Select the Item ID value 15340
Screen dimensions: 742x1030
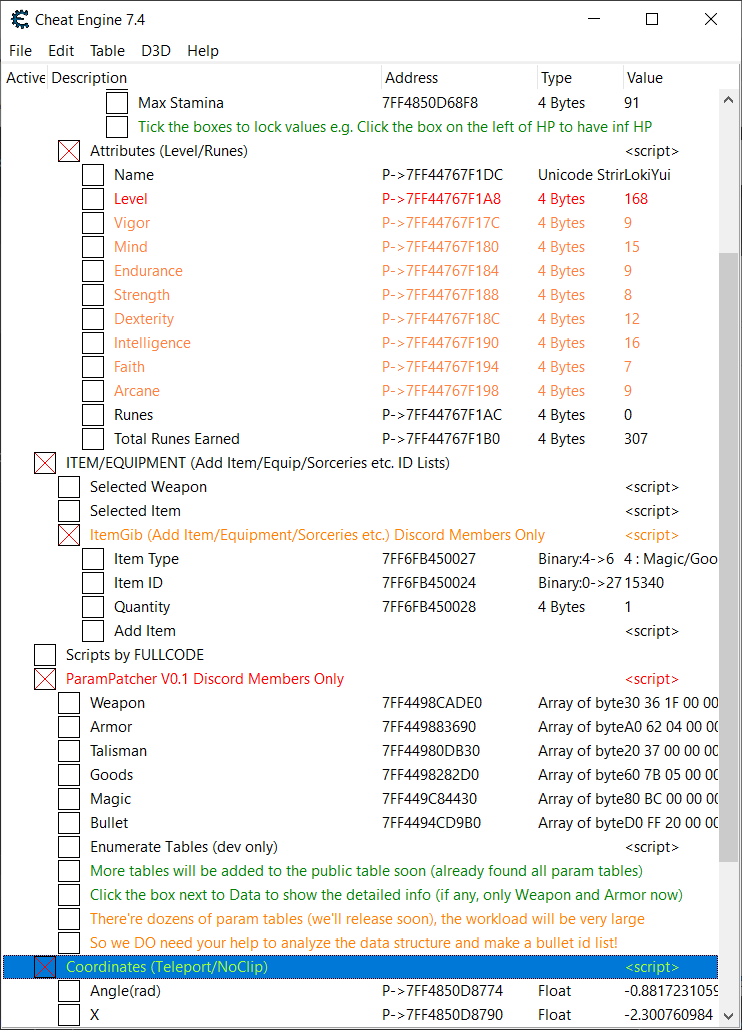(x=644, y=583)
